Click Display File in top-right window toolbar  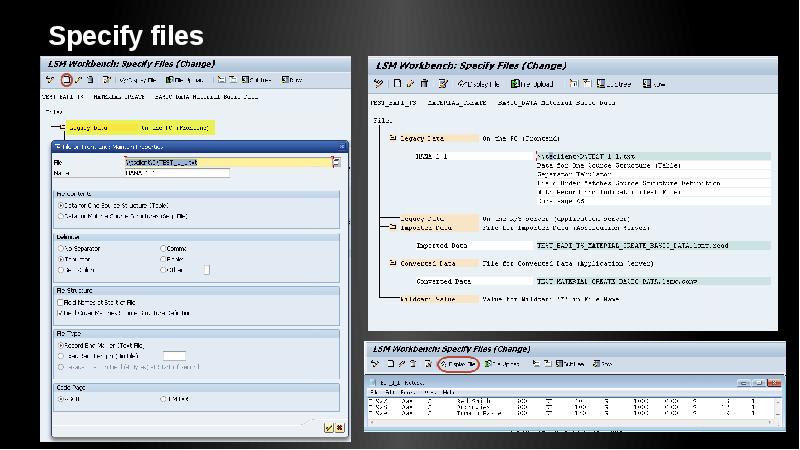coord(479,84)
